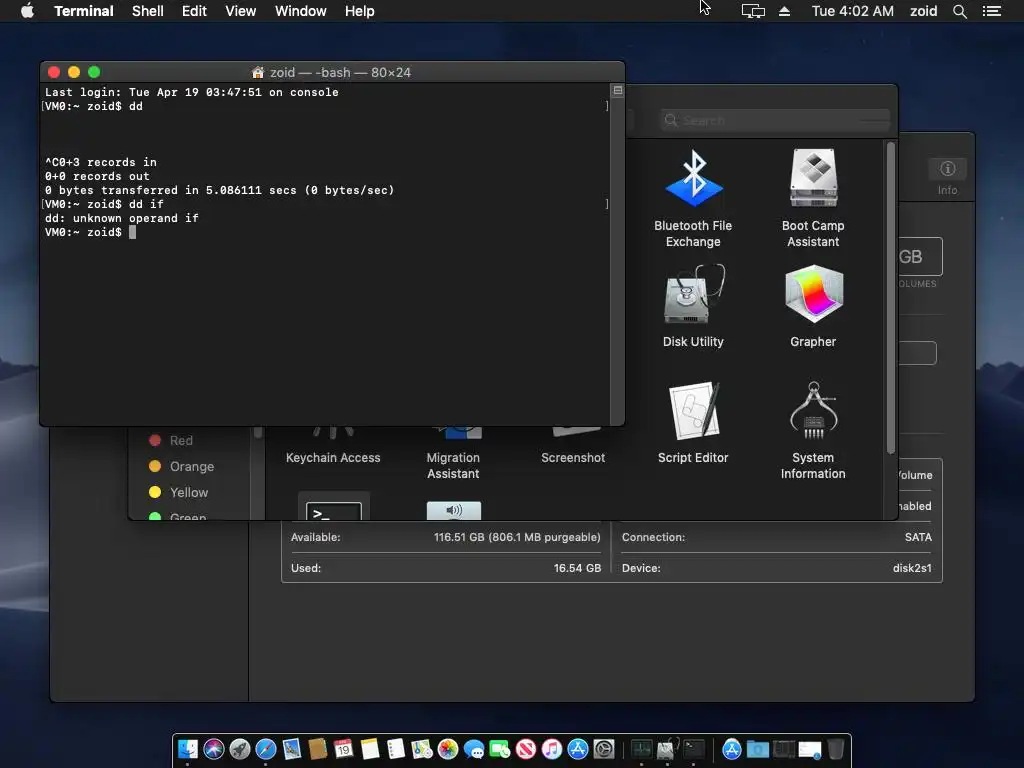Click the Apple menu logo

(x=27, y=11)
